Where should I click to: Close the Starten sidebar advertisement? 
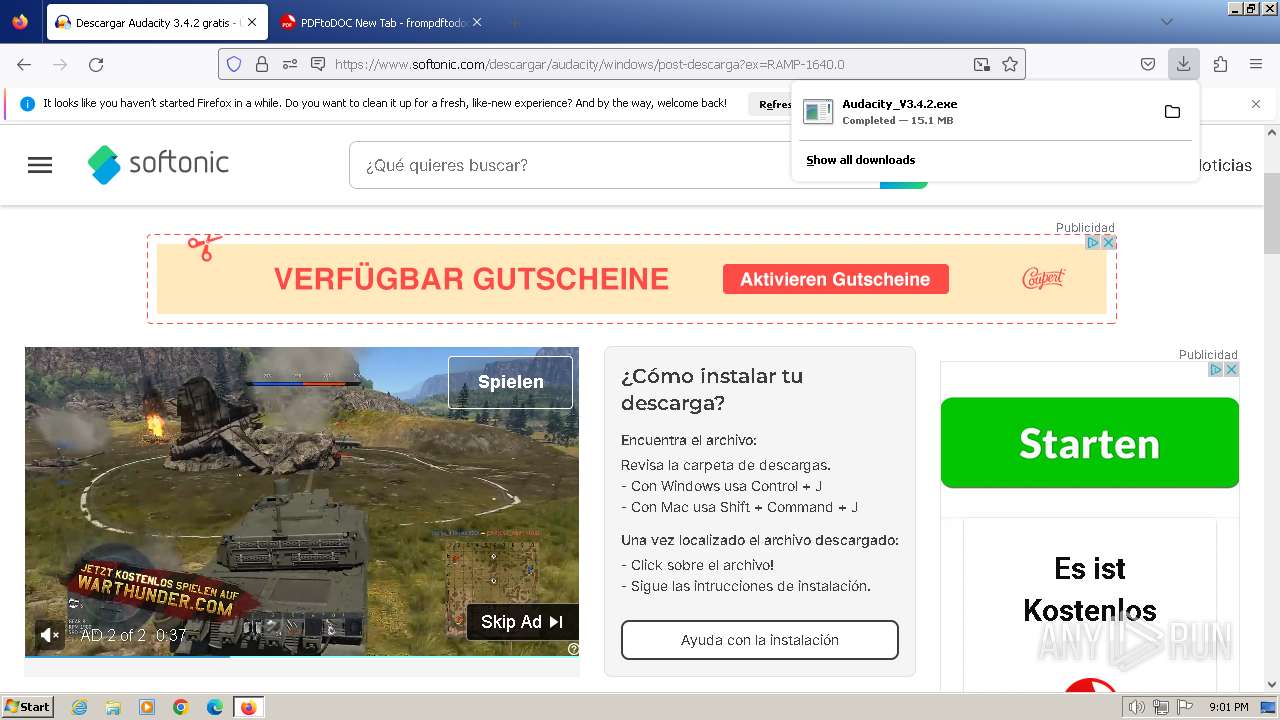click(1231, 369)
